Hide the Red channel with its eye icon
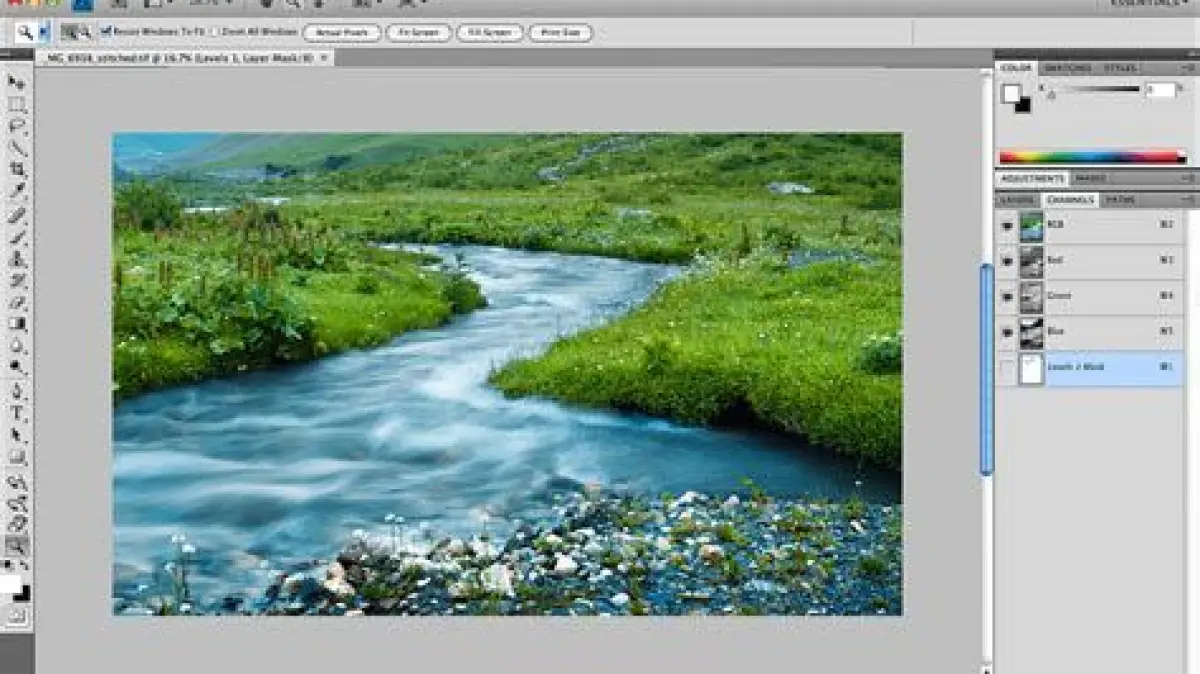Viewport: 1200px width, 674px height. pos(1007,261)
